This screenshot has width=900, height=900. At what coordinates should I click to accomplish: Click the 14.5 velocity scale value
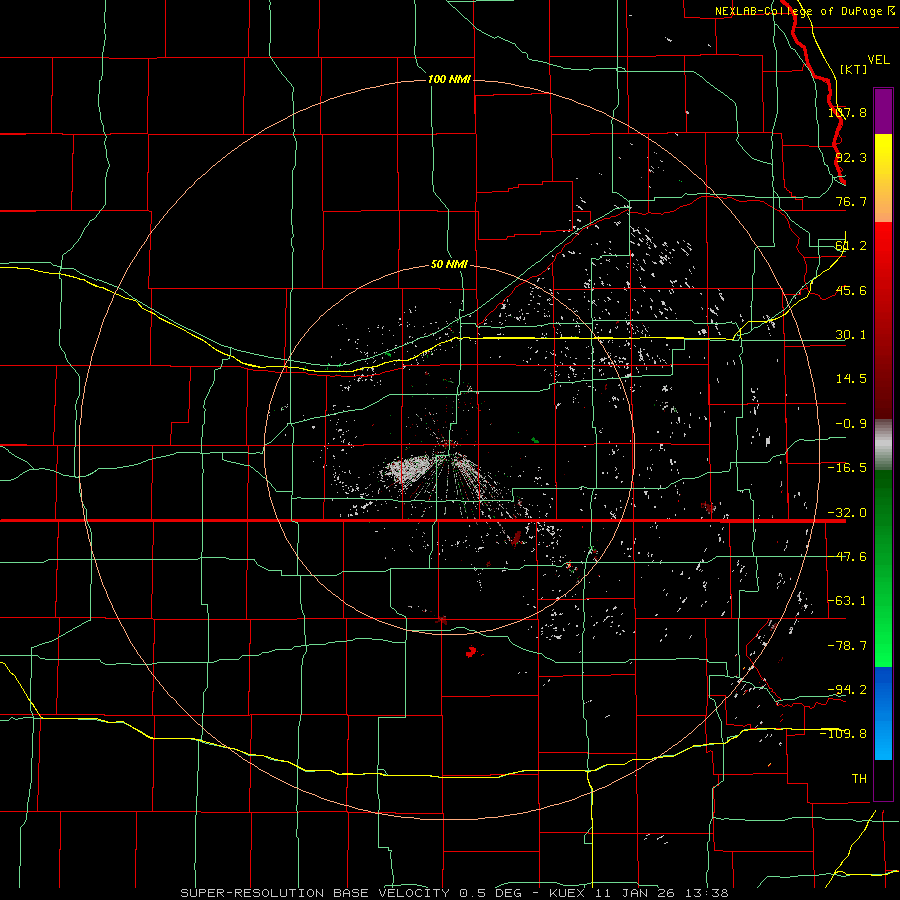click(x=851, y=379)
